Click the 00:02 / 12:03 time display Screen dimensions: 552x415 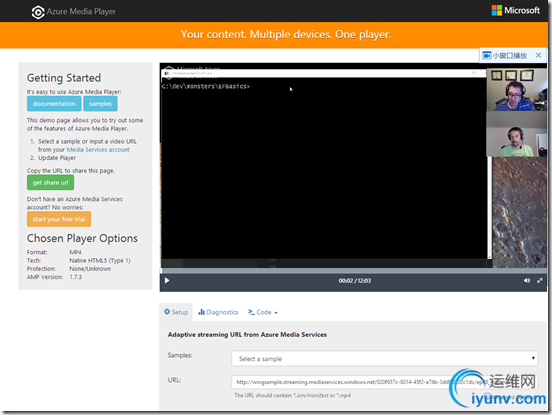coord(355,281)
